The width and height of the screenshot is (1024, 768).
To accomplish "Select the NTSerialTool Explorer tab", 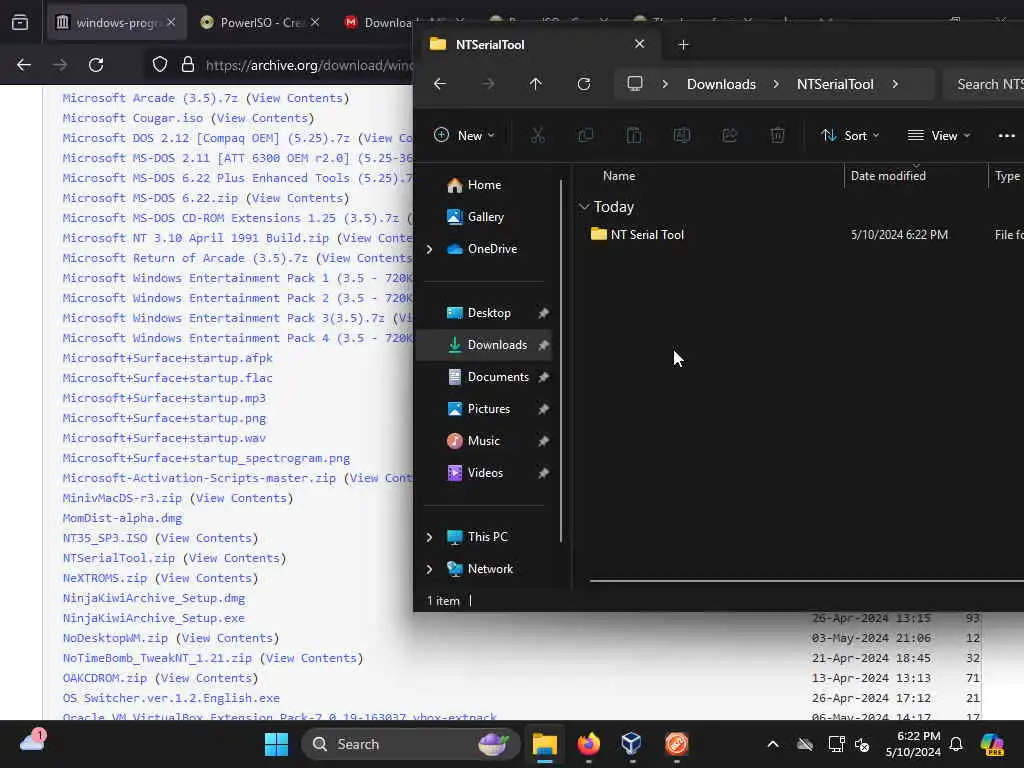I will point(537,44).
